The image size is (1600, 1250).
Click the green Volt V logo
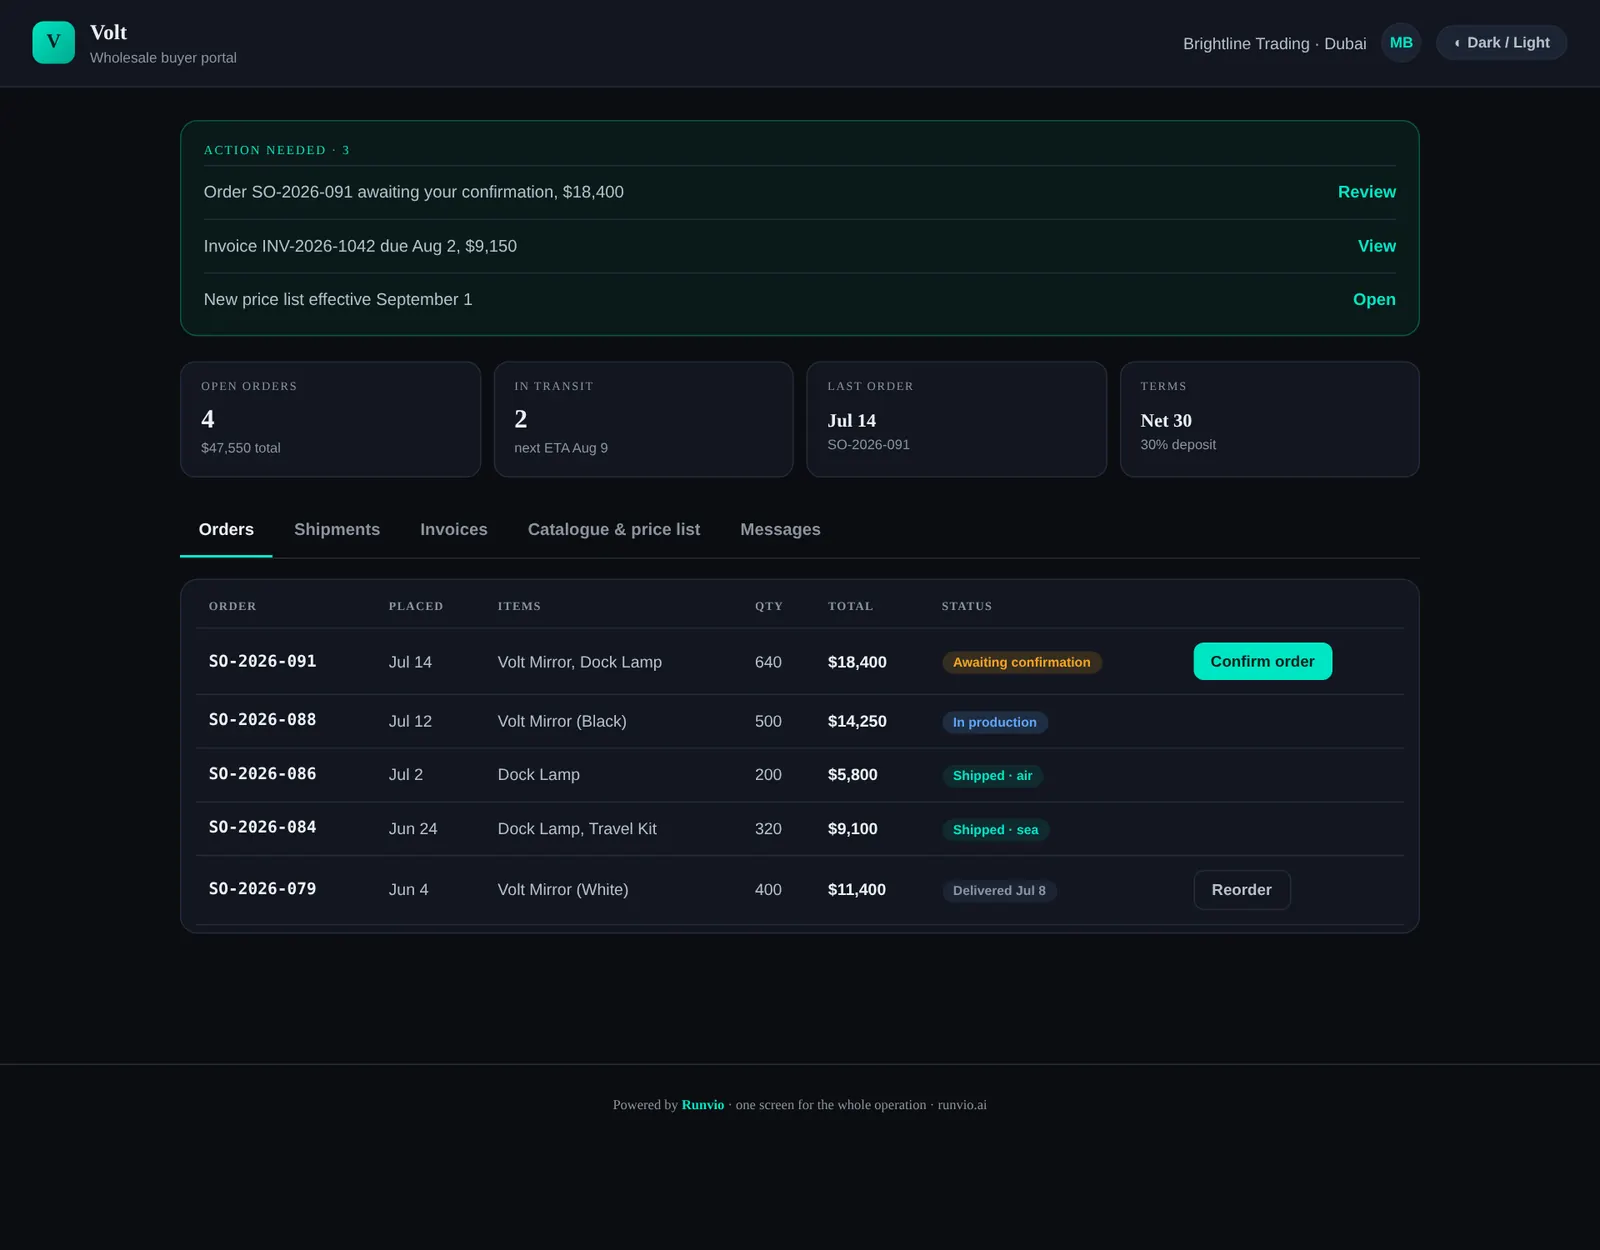pos(53,43)
